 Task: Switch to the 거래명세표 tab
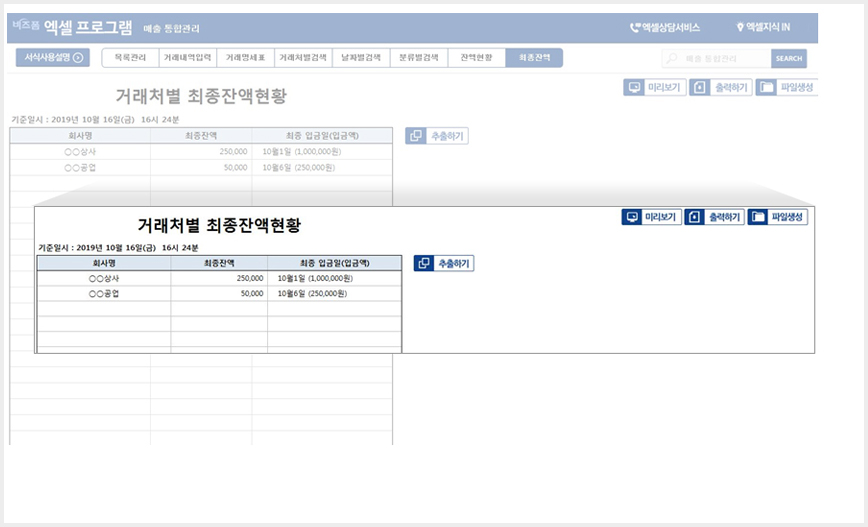click(x=245, y=58)
